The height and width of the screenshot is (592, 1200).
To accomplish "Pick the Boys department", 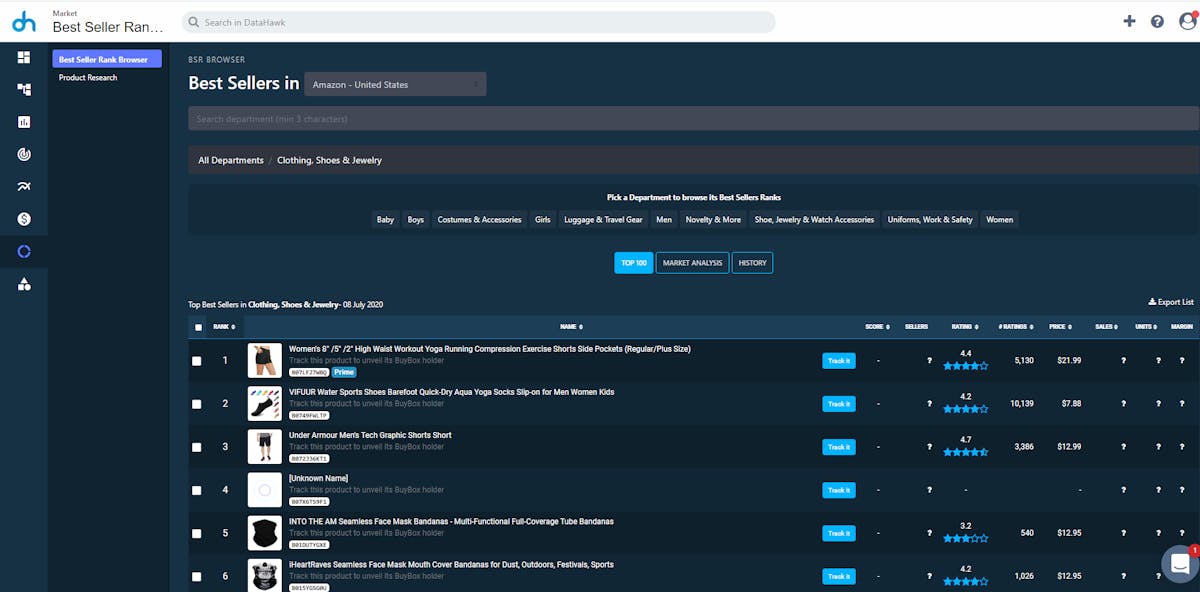I will pyautogui.click(x=416, y=219).
